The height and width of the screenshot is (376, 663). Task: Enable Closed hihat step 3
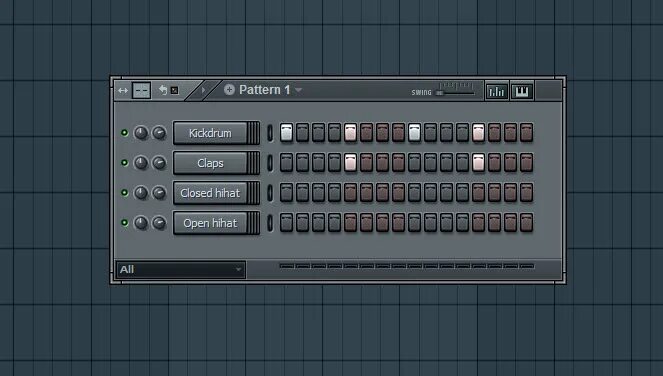tap(318, 192)
